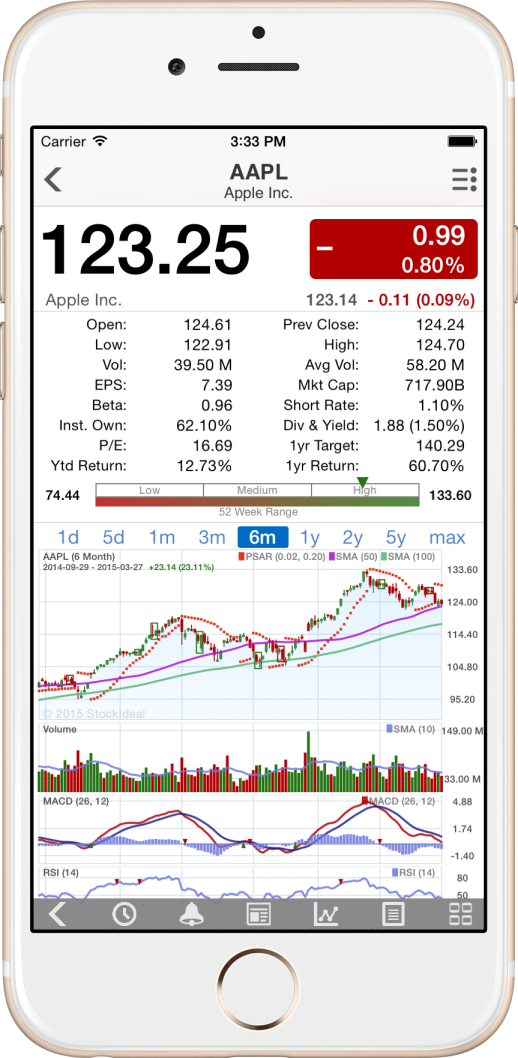Viewport: 518px width, 1058px height.
Task: Toggle the red price change box
Action: pyautogui.click(x=393, y=248)
